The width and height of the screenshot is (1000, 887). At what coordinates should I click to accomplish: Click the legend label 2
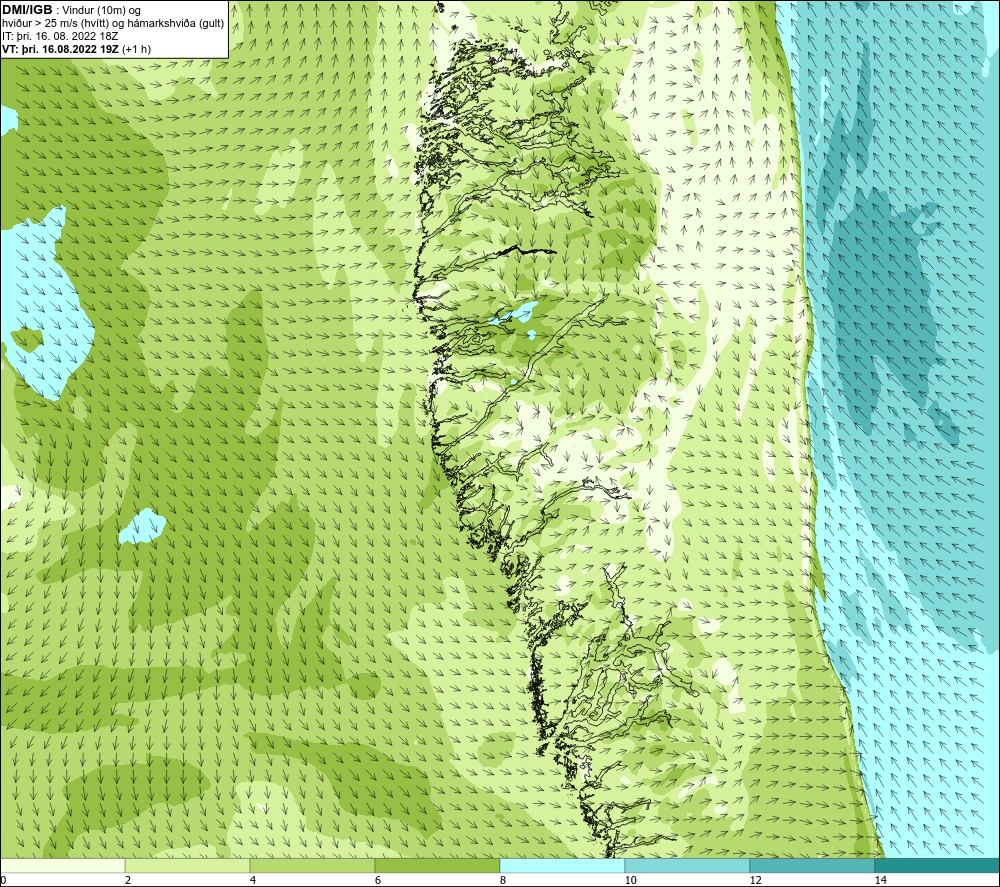click(x=128, y=880)
